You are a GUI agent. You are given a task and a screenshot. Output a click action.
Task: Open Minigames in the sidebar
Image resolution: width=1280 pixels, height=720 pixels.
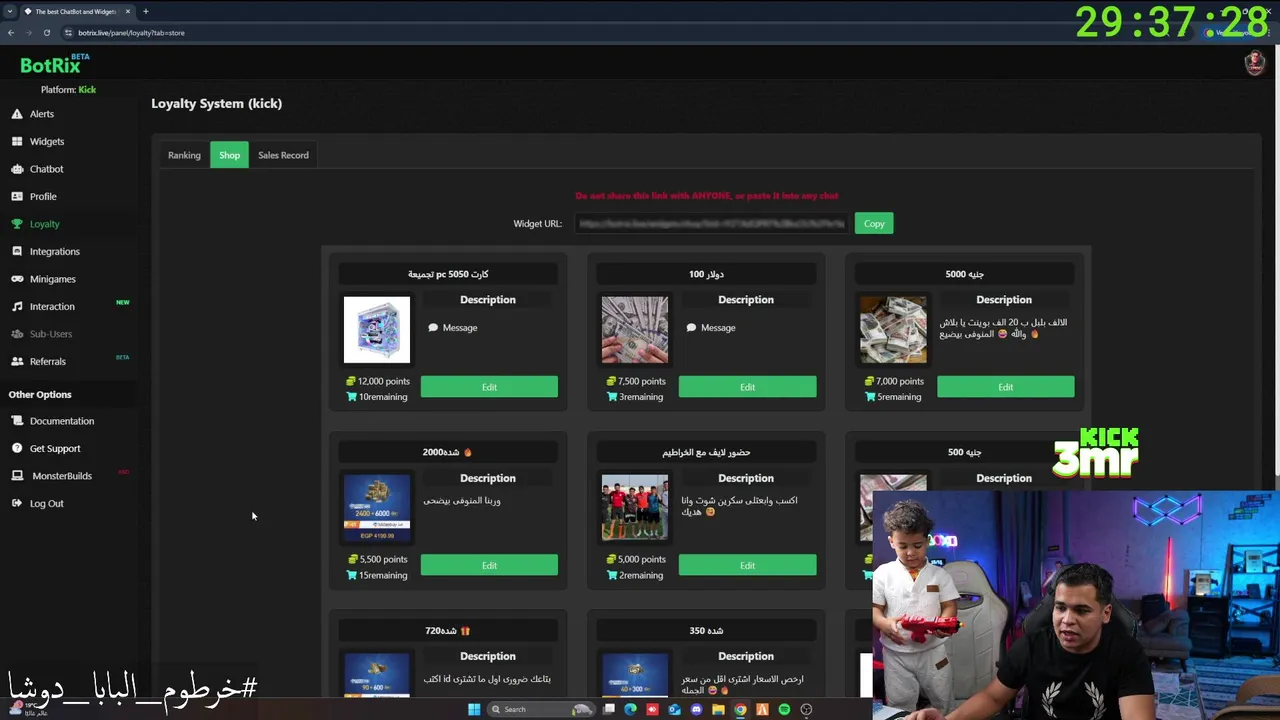pyautogui.click(x=52, y=279)
